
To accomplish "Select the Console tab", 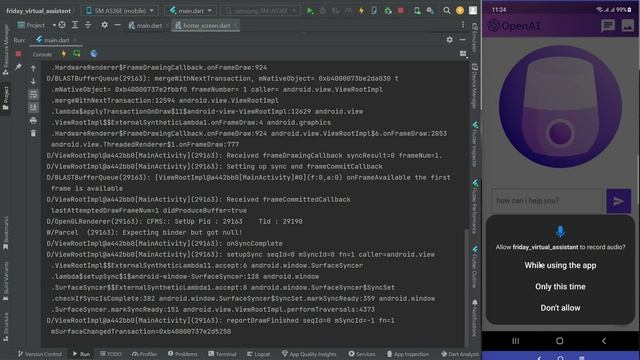I will pos(42,54).
